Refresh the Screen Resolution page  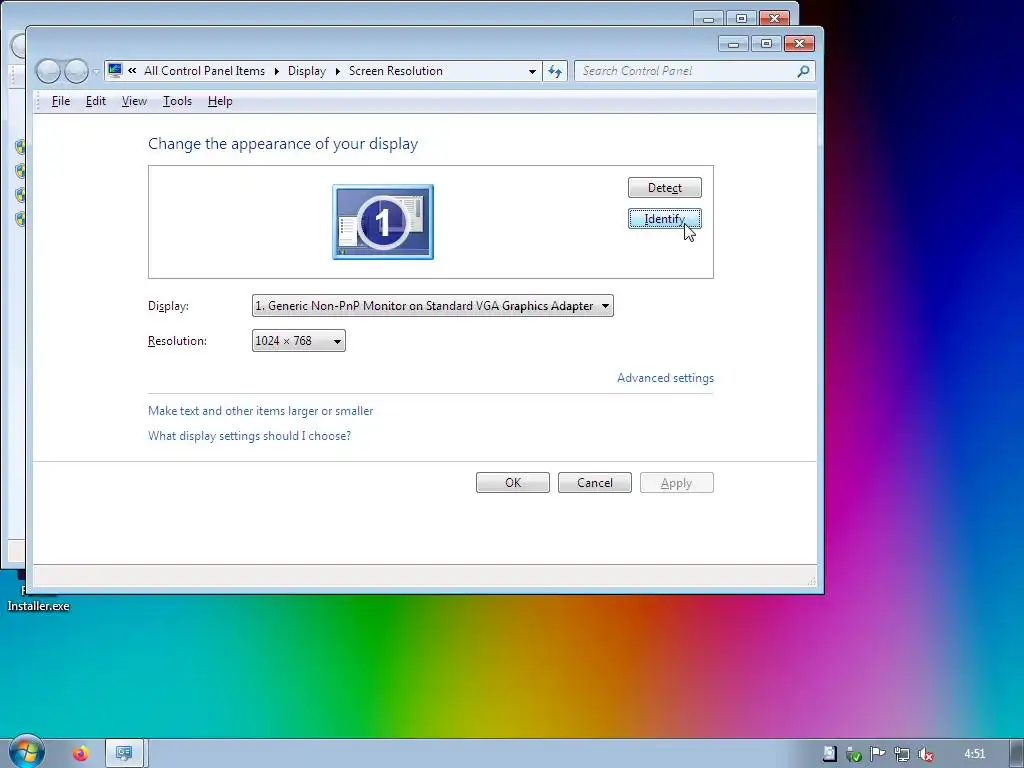554,71
